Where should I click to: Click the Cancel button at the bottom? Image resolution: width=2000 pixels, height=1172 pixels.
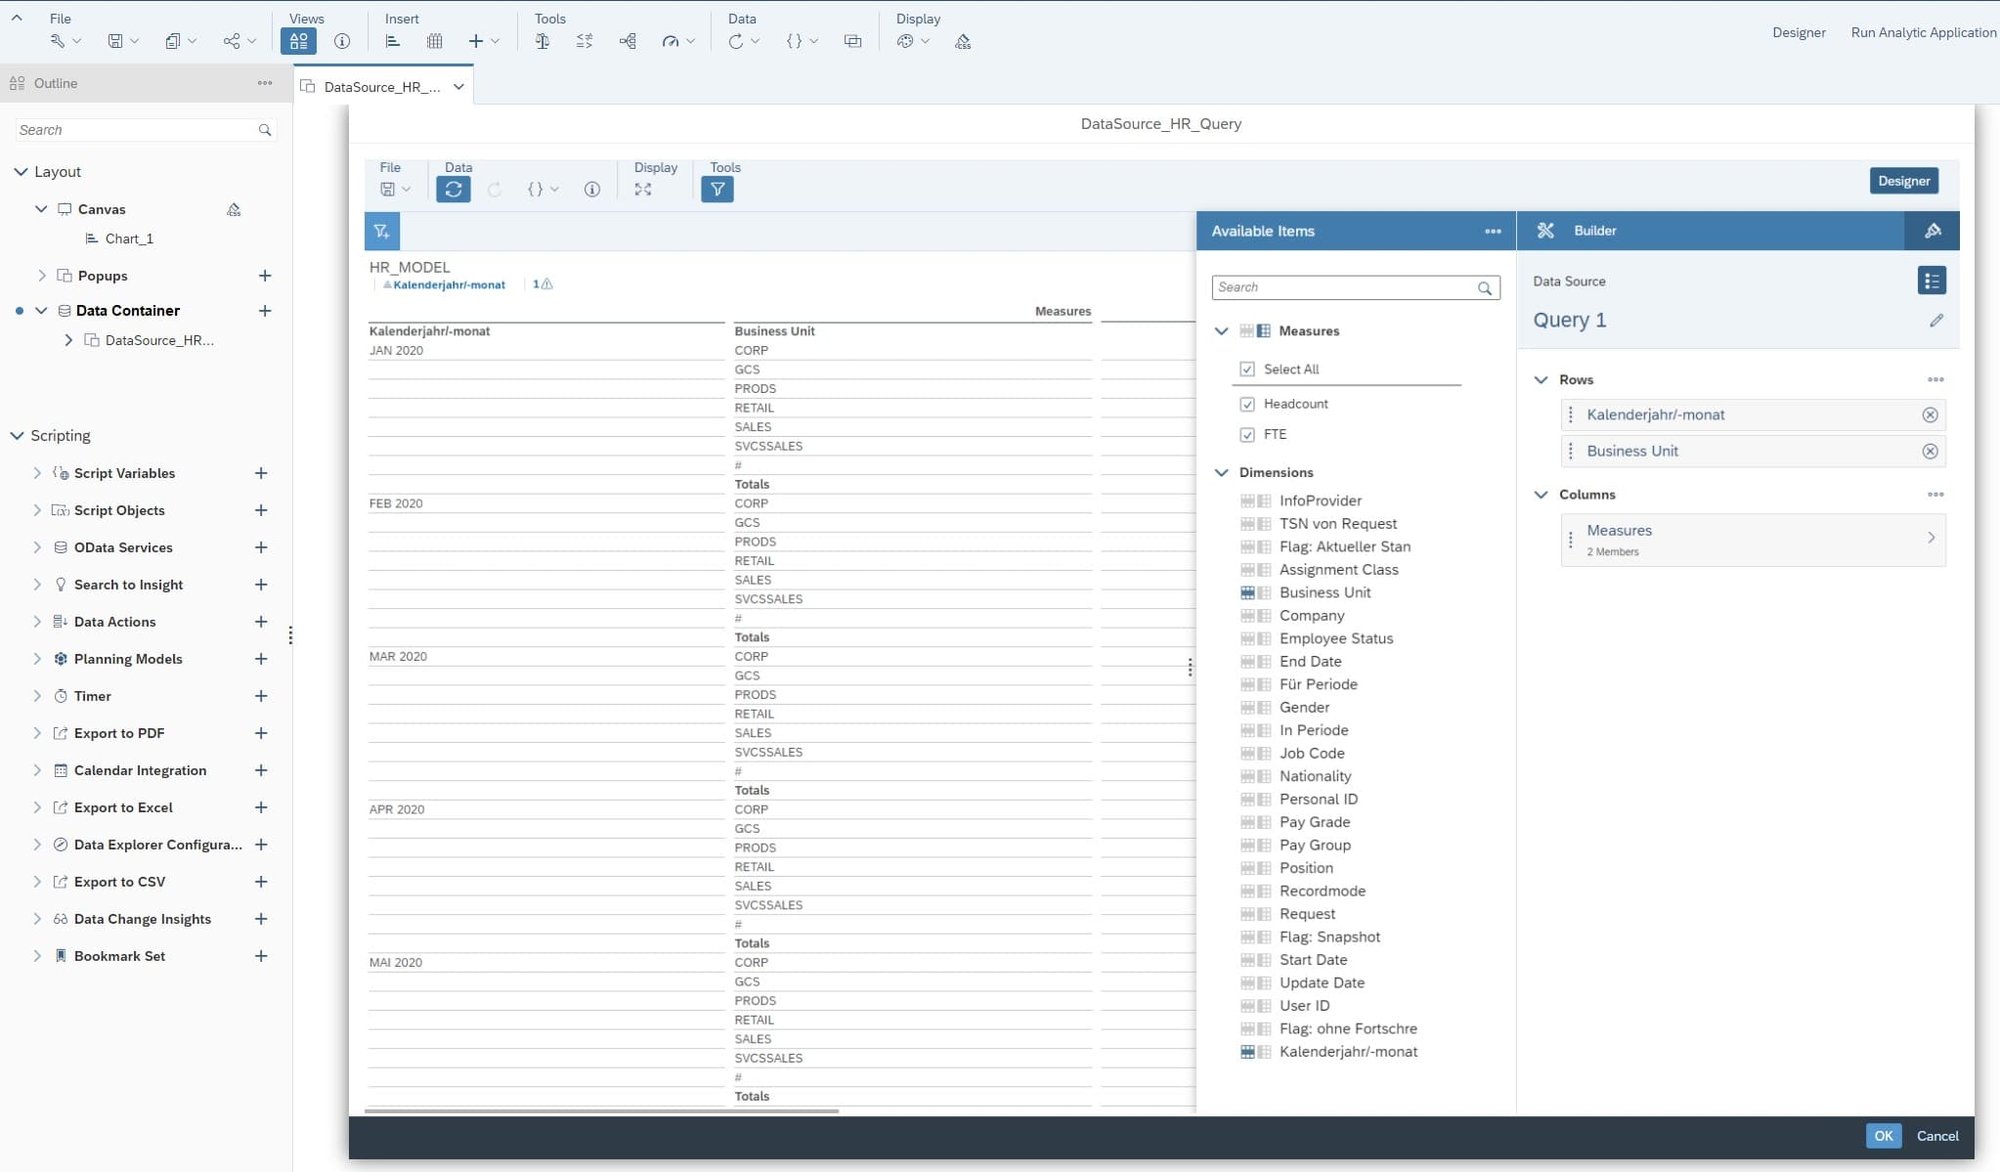tap(1937, 1136)
